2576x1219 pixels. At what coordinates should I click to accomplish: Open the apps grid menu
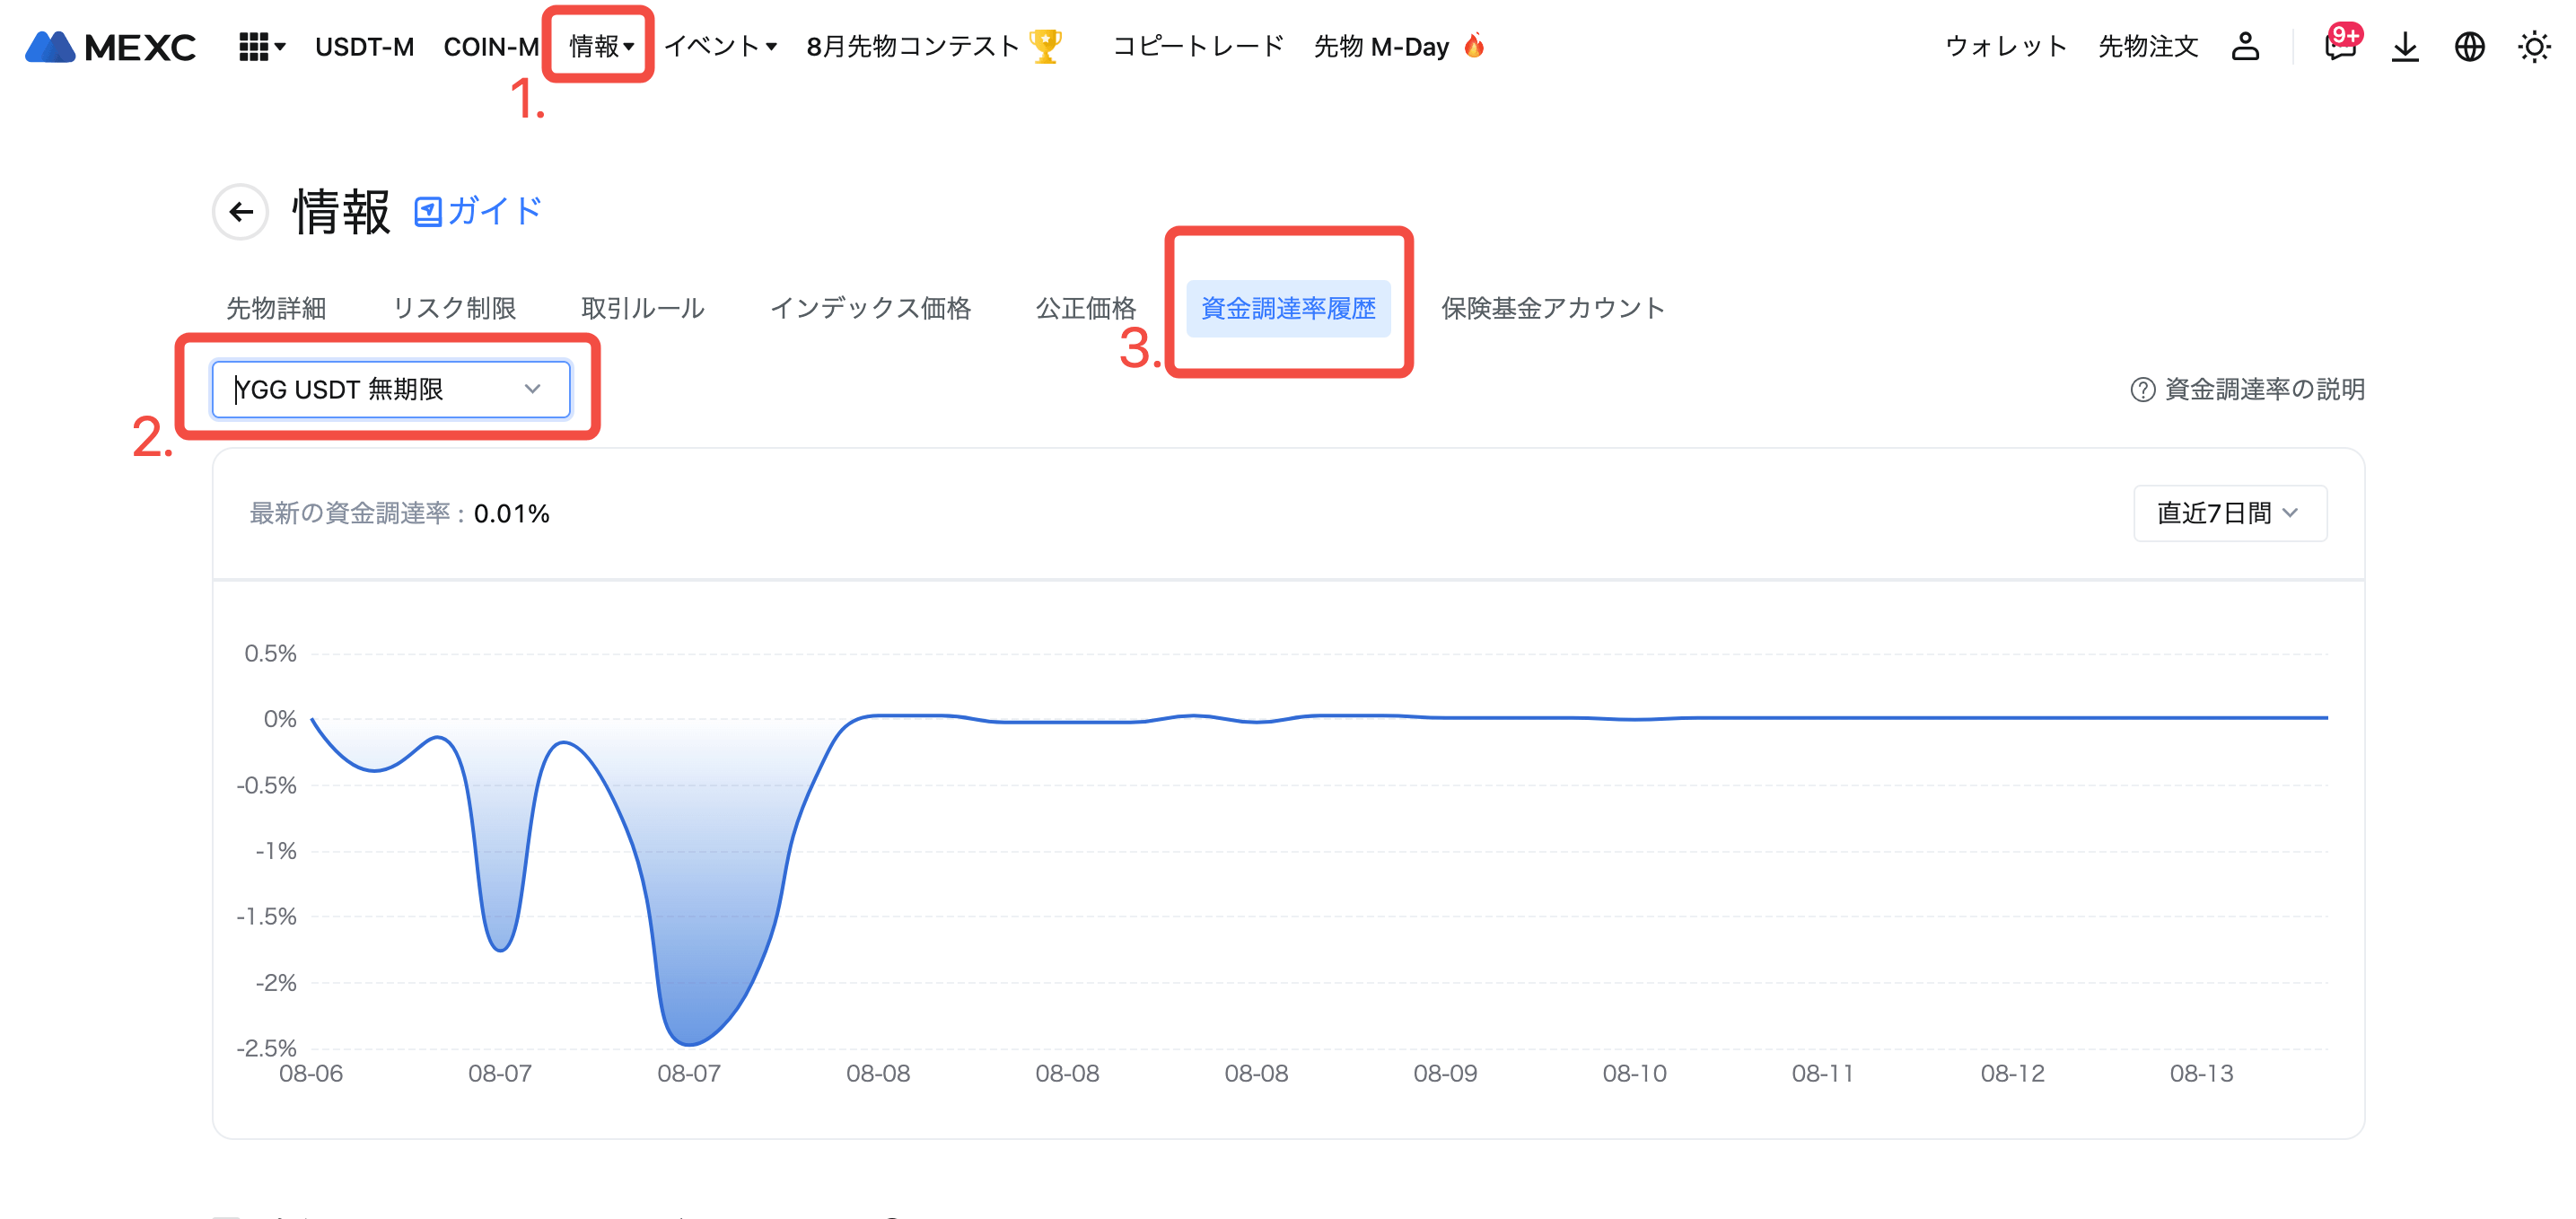pos(261,47)
